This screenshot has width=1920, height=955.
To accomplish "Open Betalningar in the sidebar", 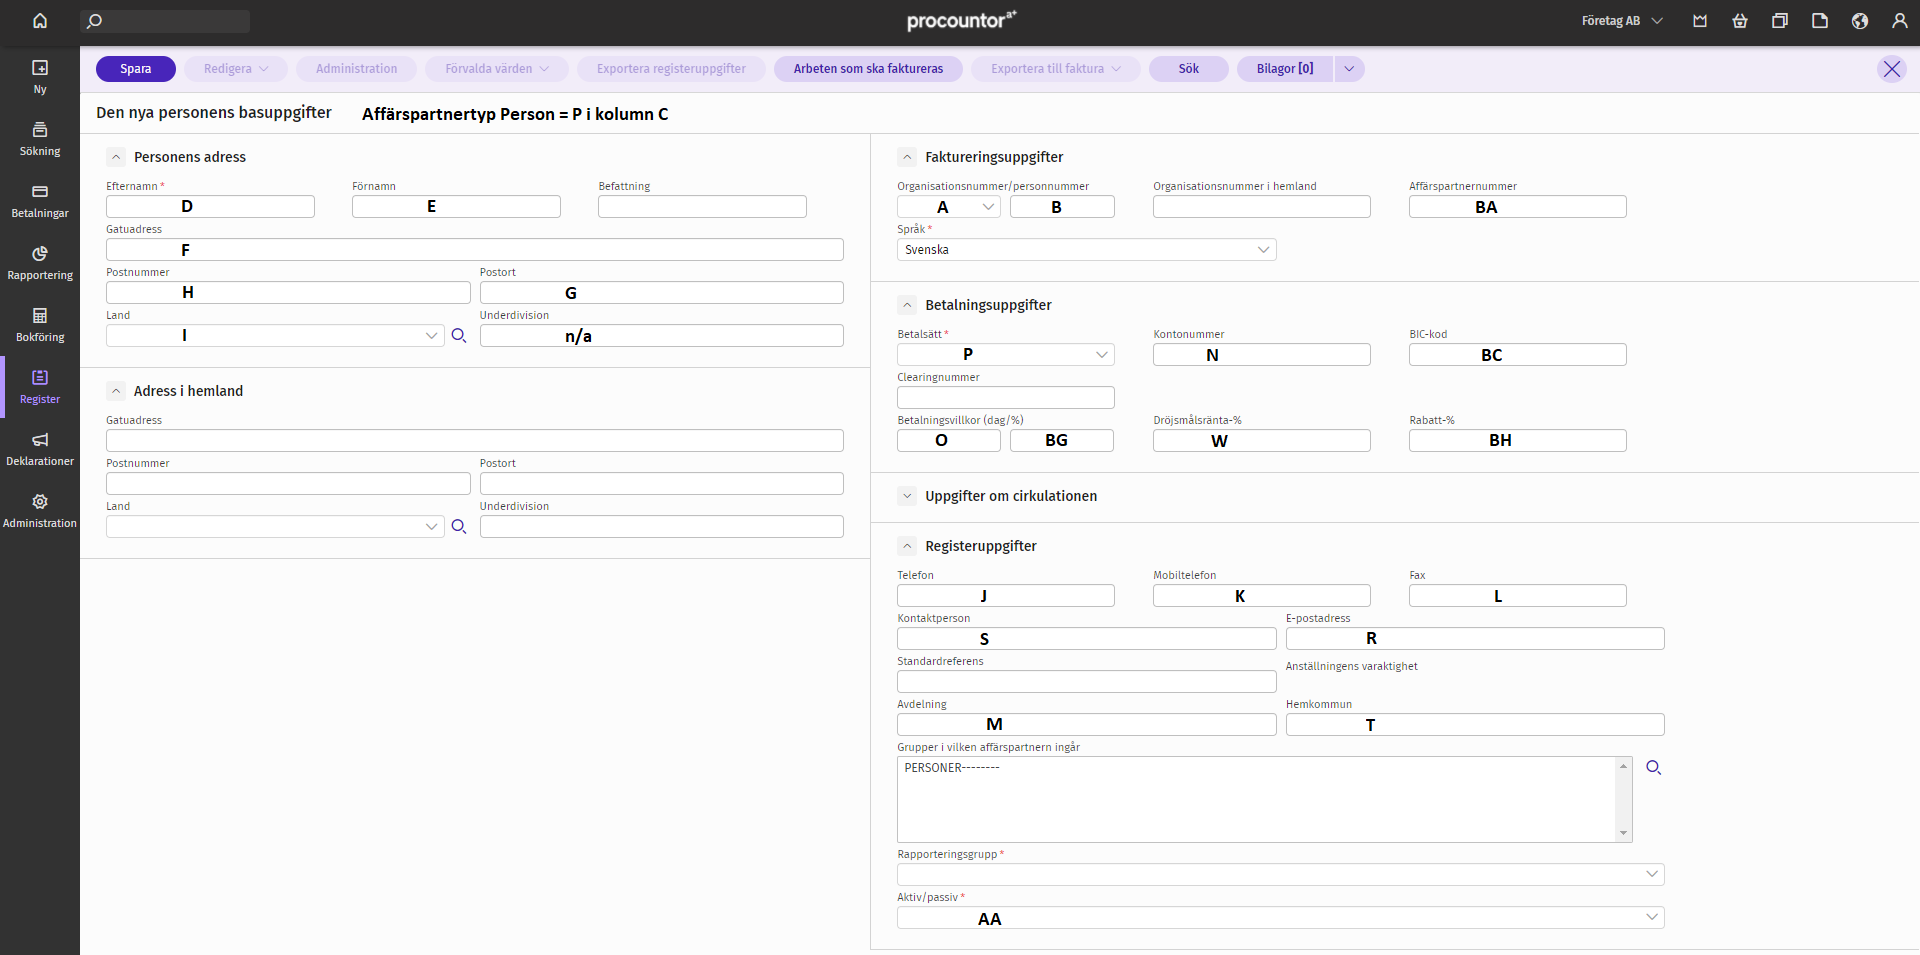I will [x=40, y=200].
